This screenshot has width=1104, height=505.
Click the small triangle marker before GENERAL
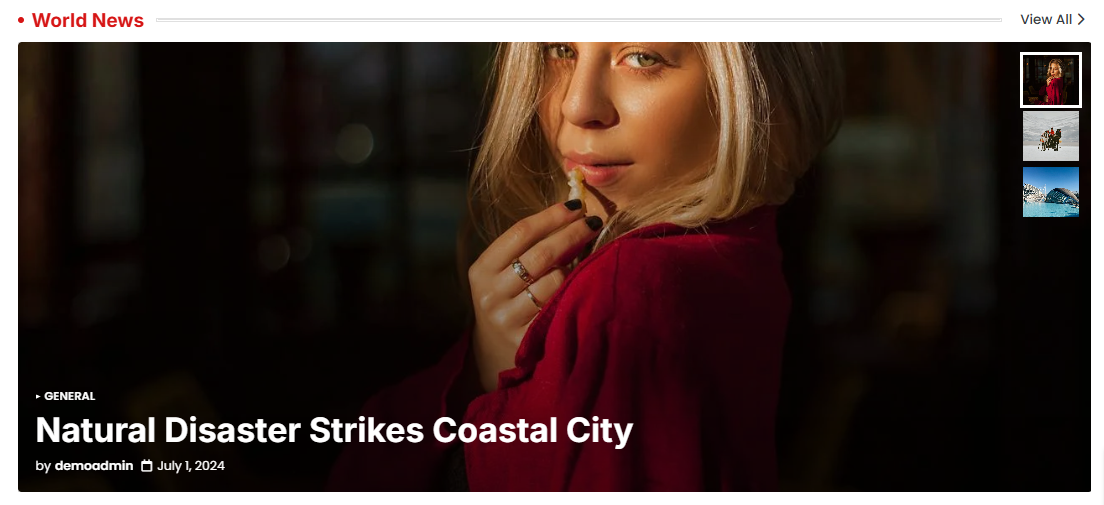click(38, 397)
